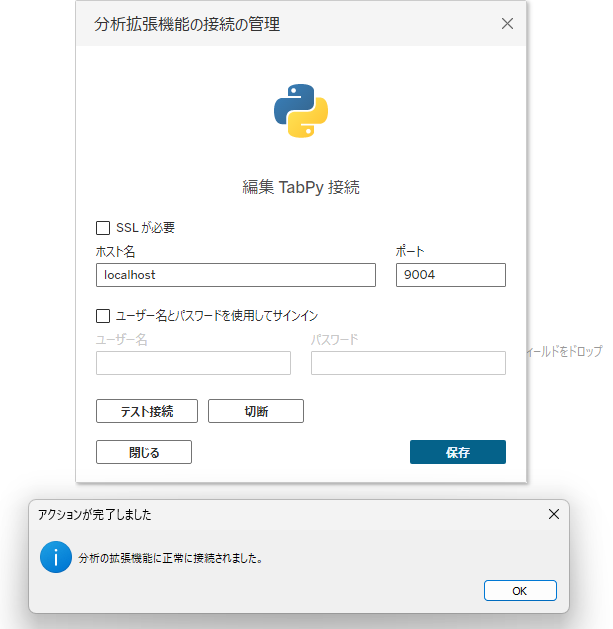Dismiss the アクションが完了しました alert using X
The height and width of the screenshot is (629, 613).
[x=554, y=514]
